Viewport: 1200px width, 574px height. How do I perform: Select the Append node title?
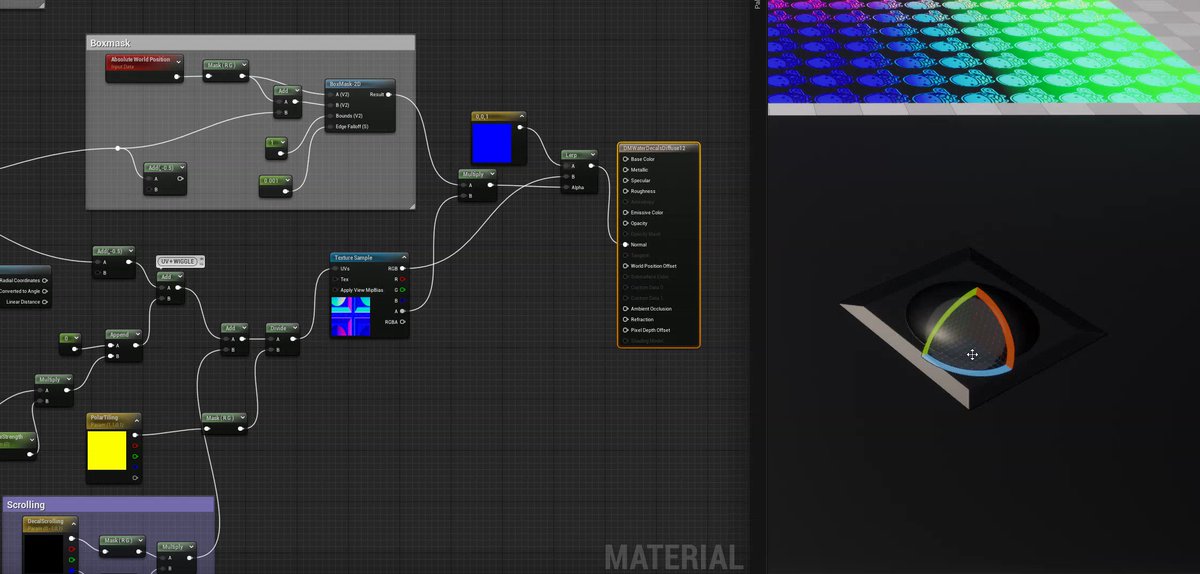(119, 335)
